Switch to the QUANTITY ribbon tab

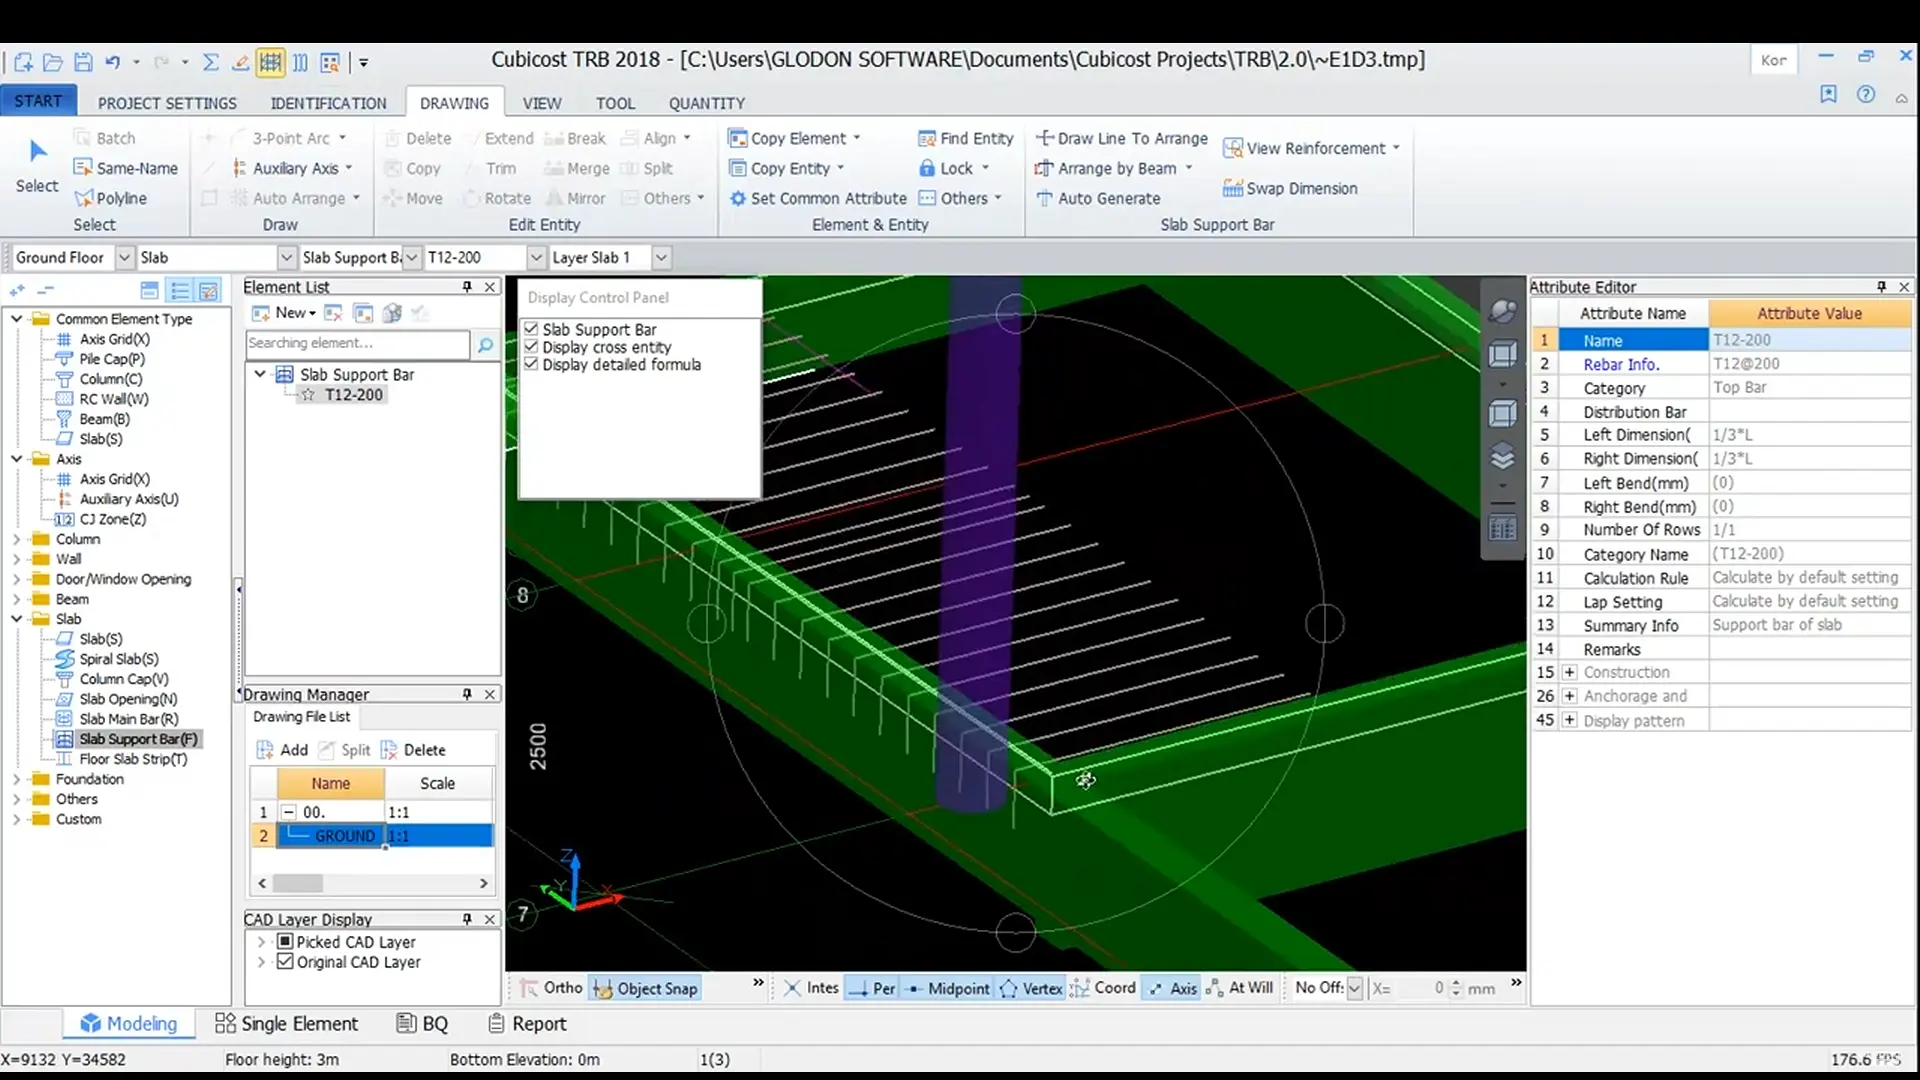point(706,103)
